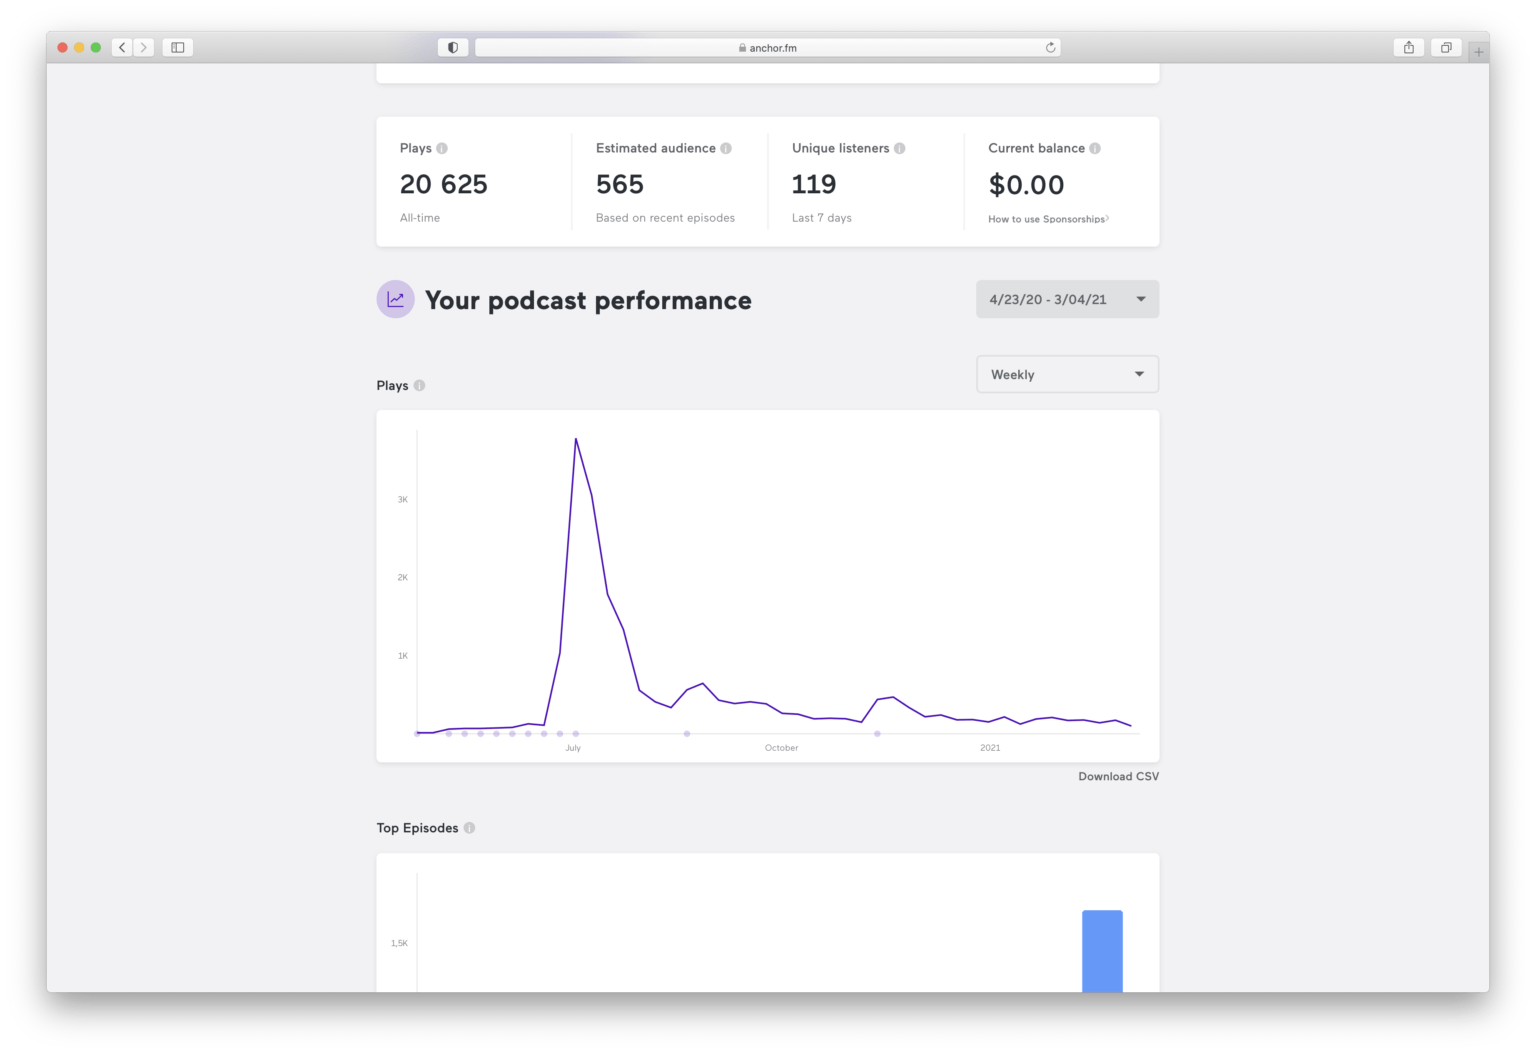
Task: Expand the Weekly interval dropdown
Action: [x=1067, y=374]
